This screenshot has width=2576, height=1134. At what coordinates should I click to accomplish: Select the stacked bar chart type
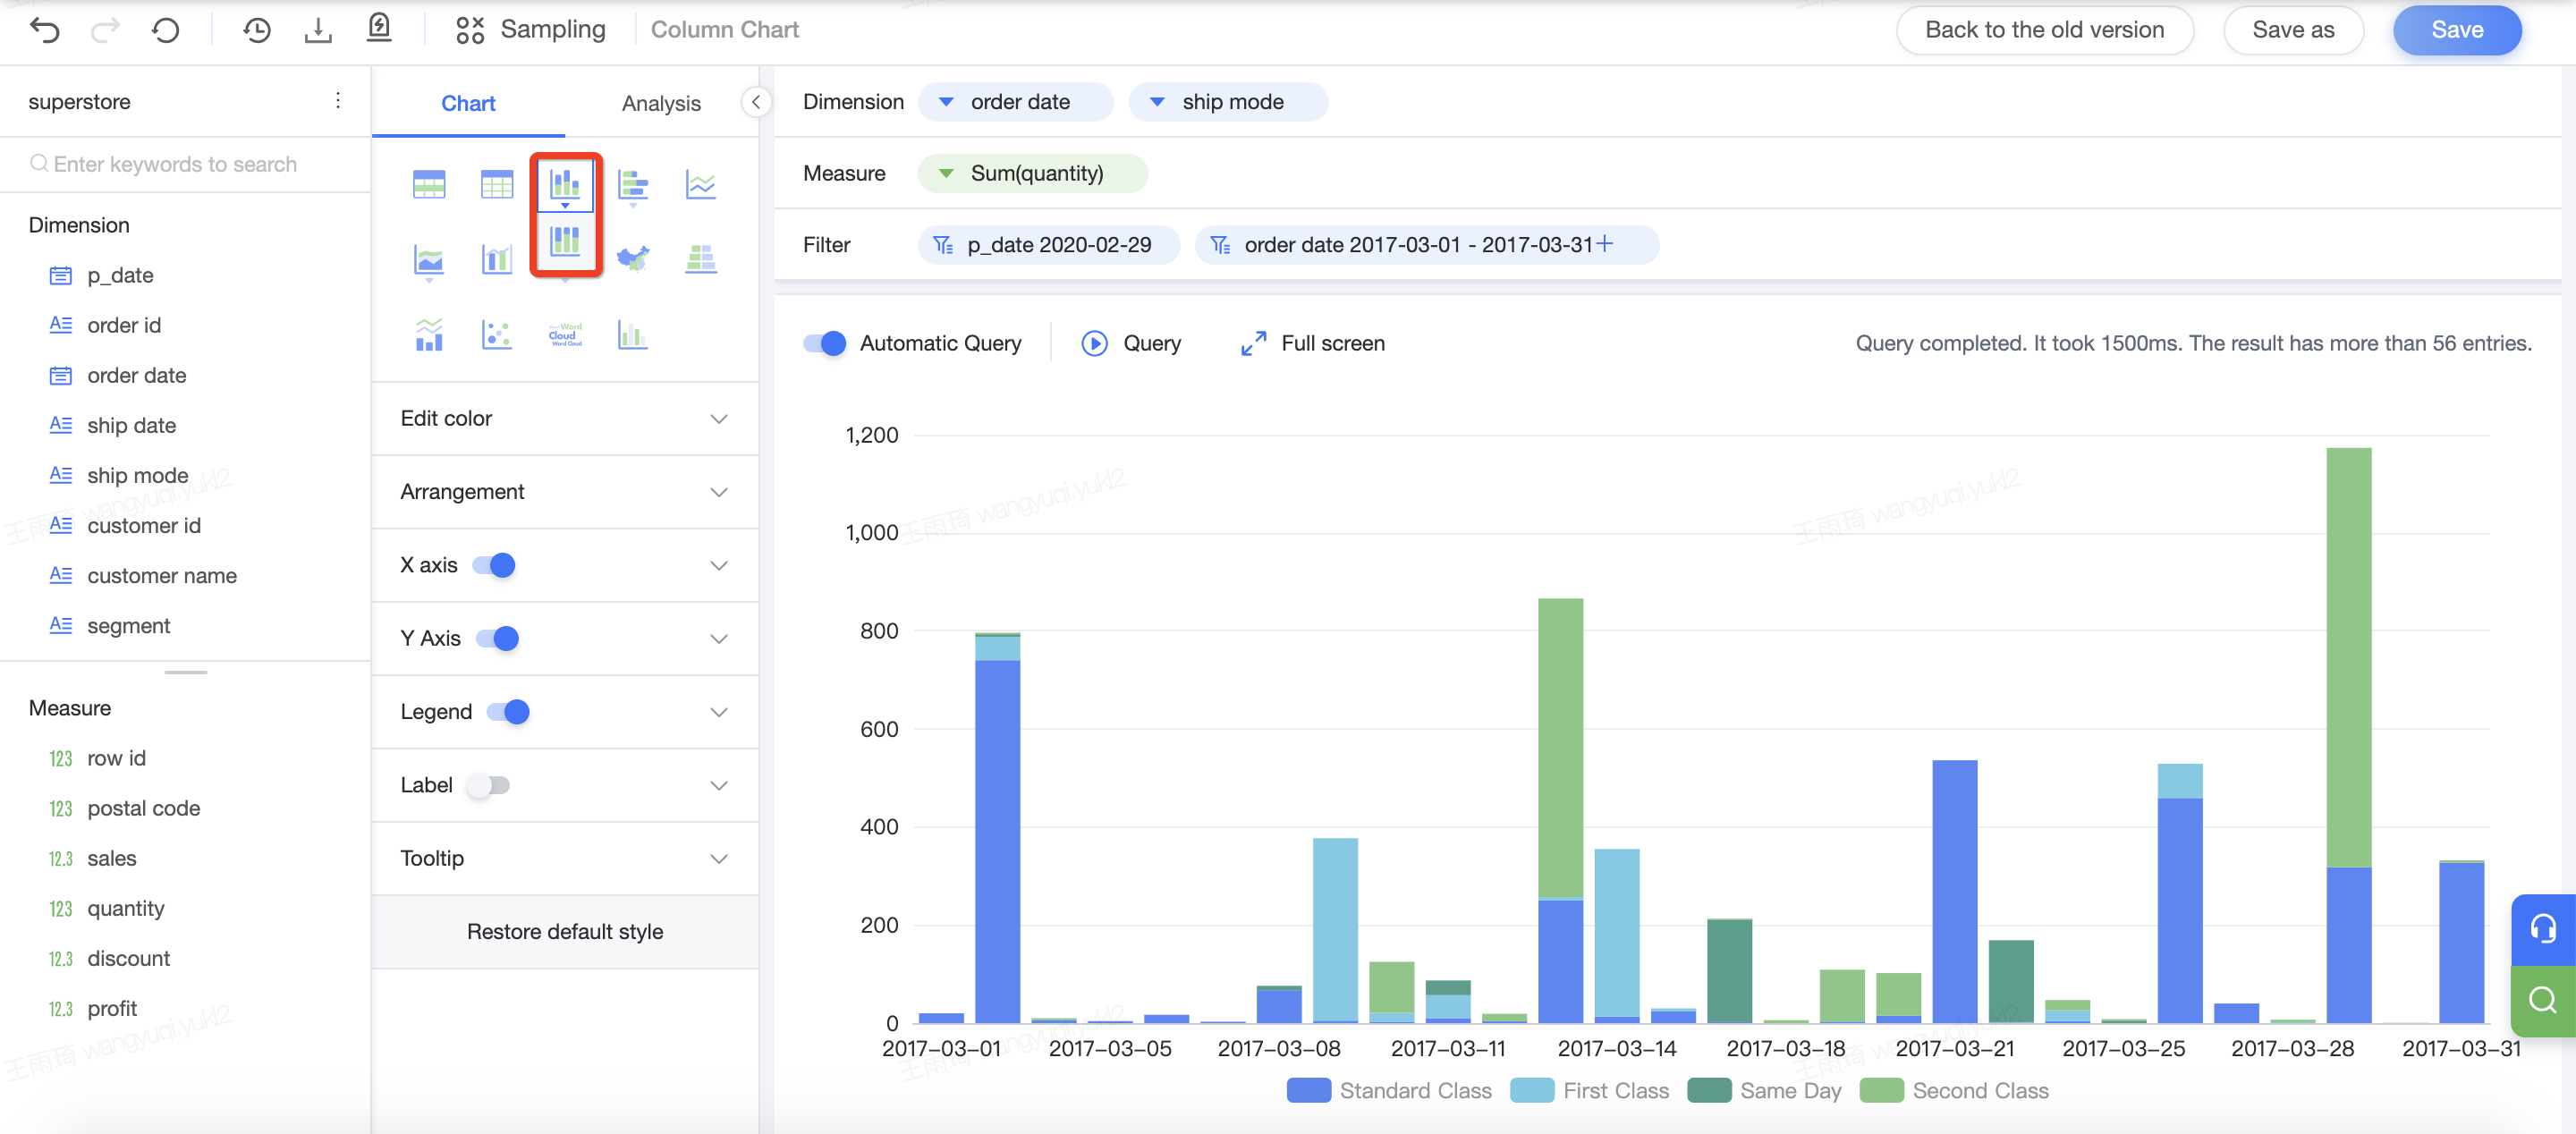(633, 185)
